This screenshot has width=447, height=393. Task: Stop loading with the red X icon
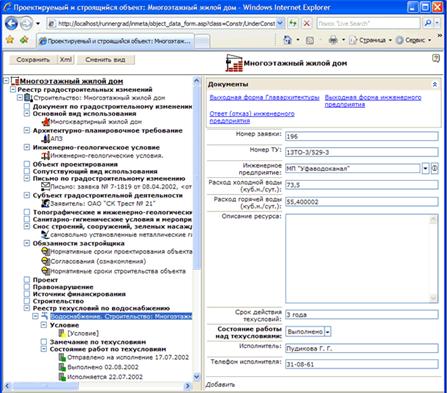(306, 23)
